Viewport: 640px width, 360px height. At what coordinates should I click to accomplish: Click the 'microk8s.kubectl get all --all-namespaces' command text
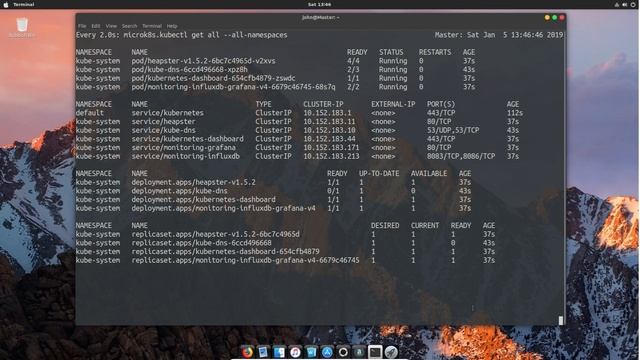click(205, 35)
